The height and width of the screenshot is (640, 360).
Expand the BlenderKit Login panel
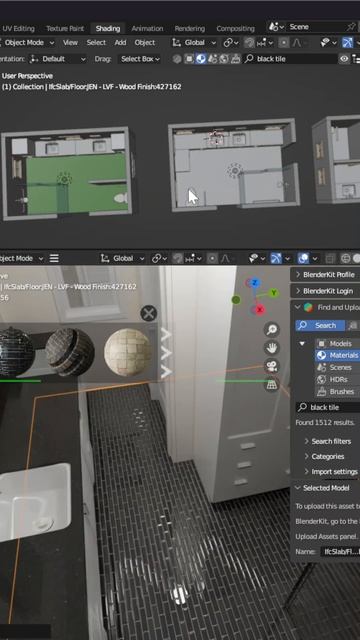325,291
